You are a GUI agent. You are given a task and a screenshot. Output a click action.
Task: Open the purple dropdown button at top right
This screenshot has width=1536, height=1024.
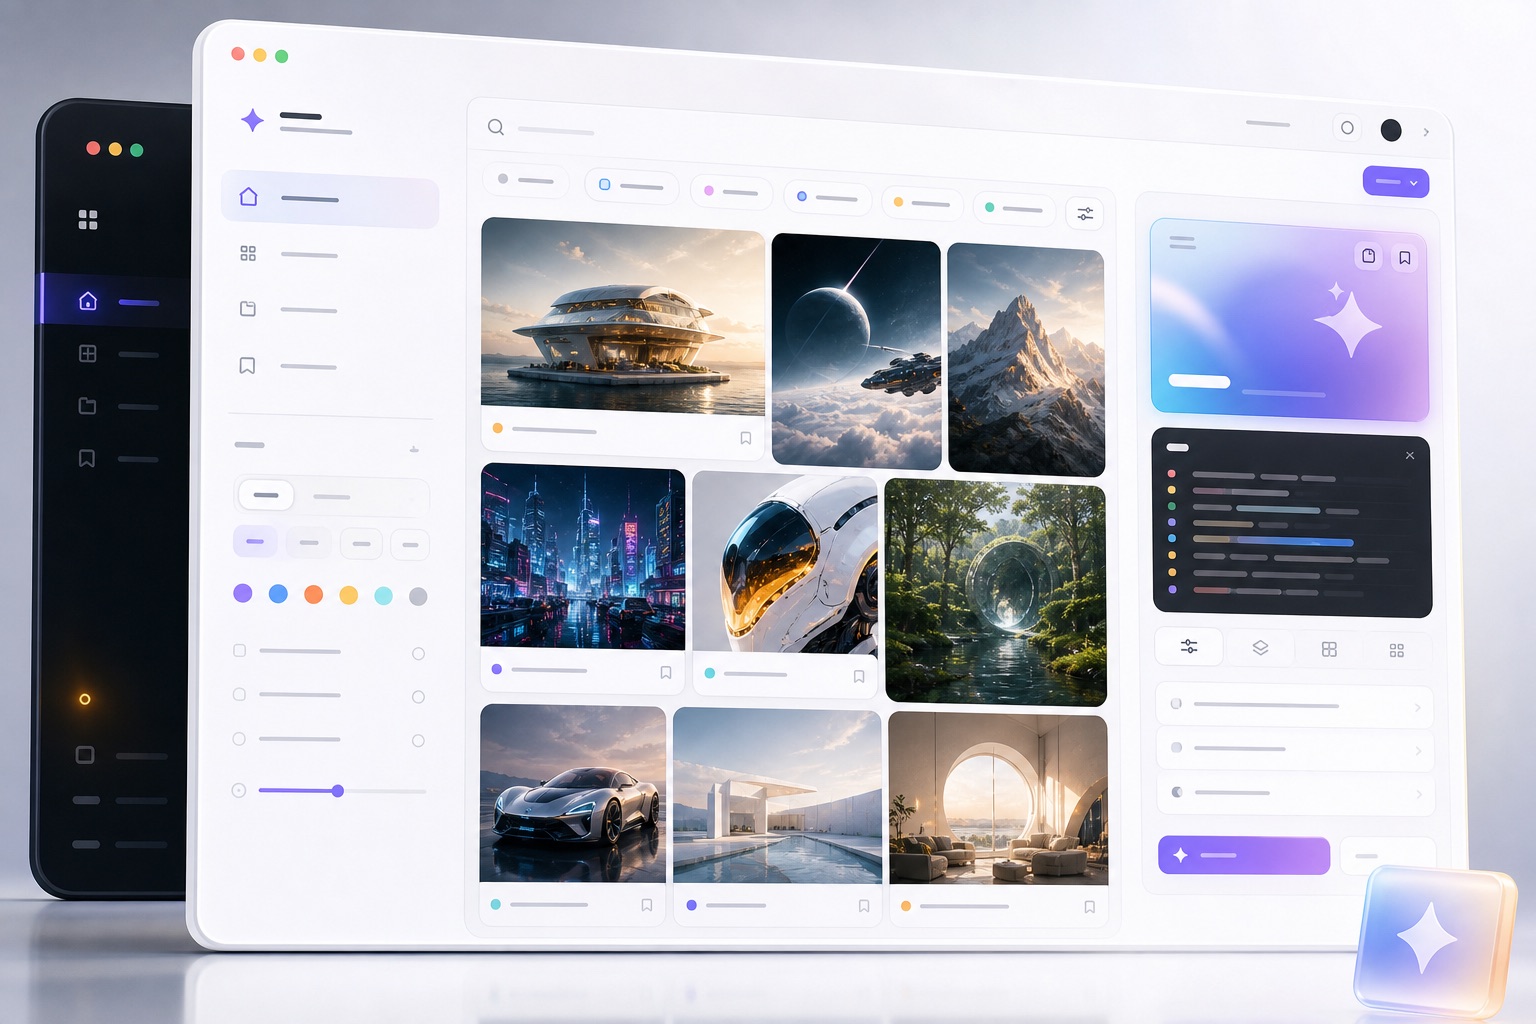pos(1396,182)
